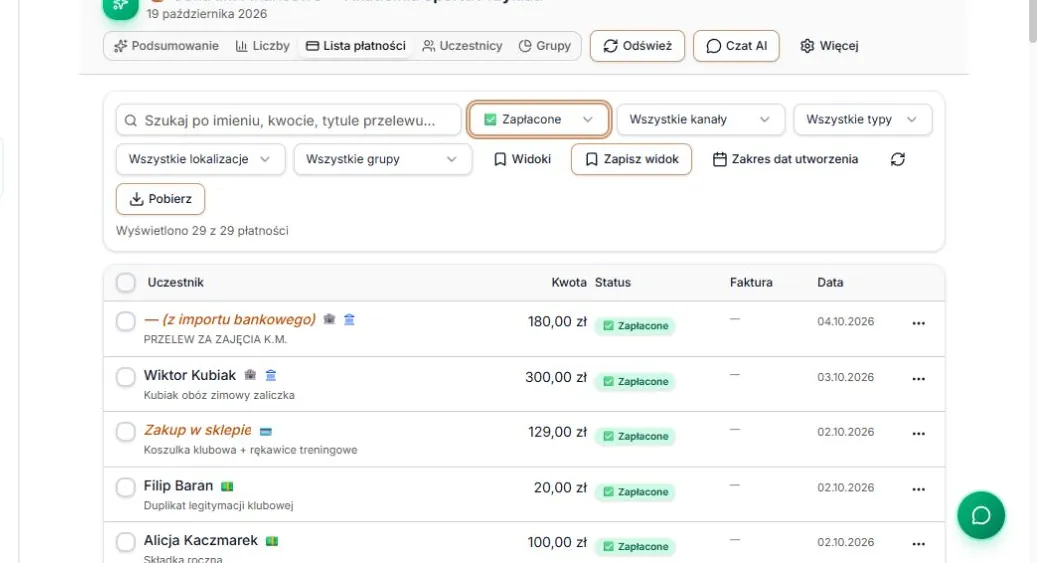
Task: Open row menu for 180,00 zł payment
Action: (x=919, y=323)
